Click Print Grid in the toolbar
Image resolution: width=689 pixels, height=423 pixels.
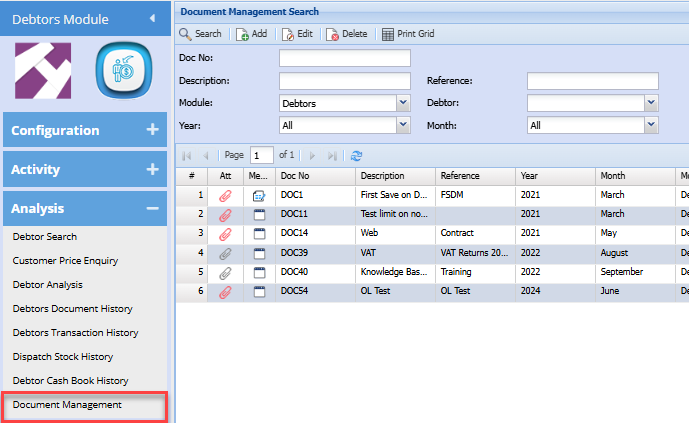point(408,34)
